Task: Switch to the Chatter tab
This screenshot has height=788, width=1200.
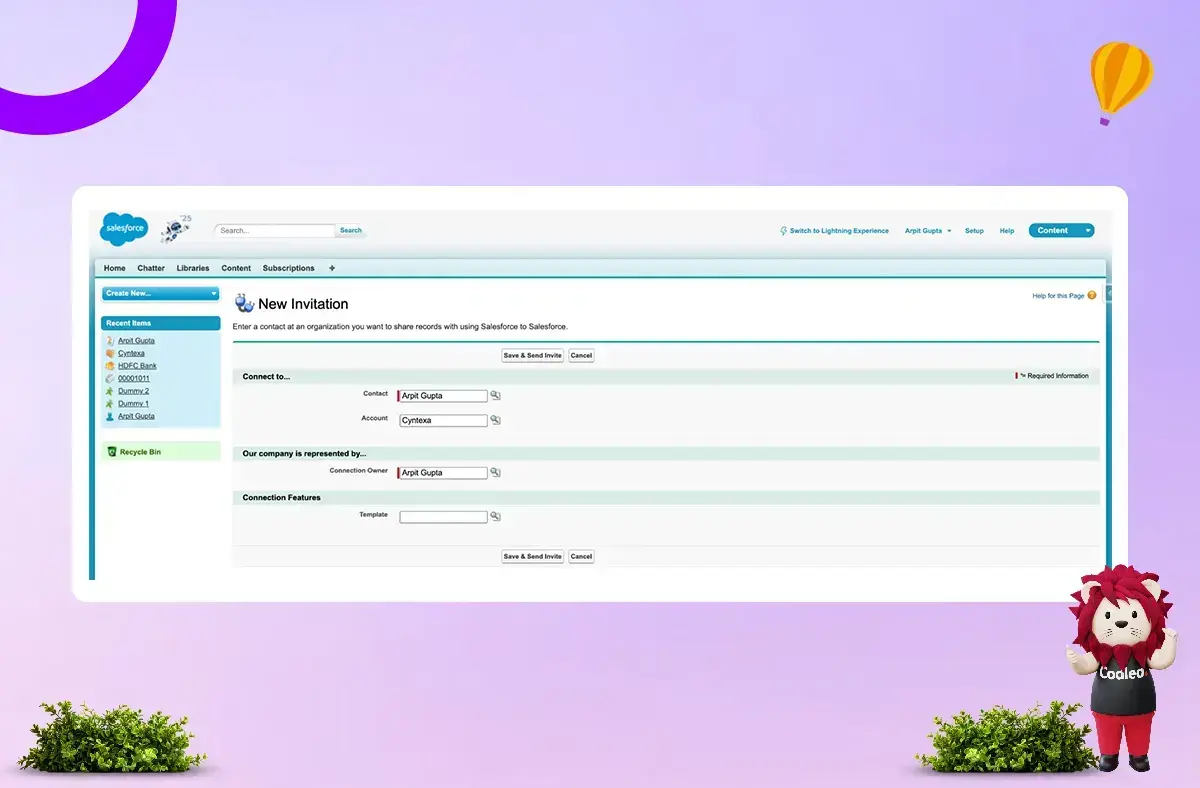Action: tap(151, 268)
